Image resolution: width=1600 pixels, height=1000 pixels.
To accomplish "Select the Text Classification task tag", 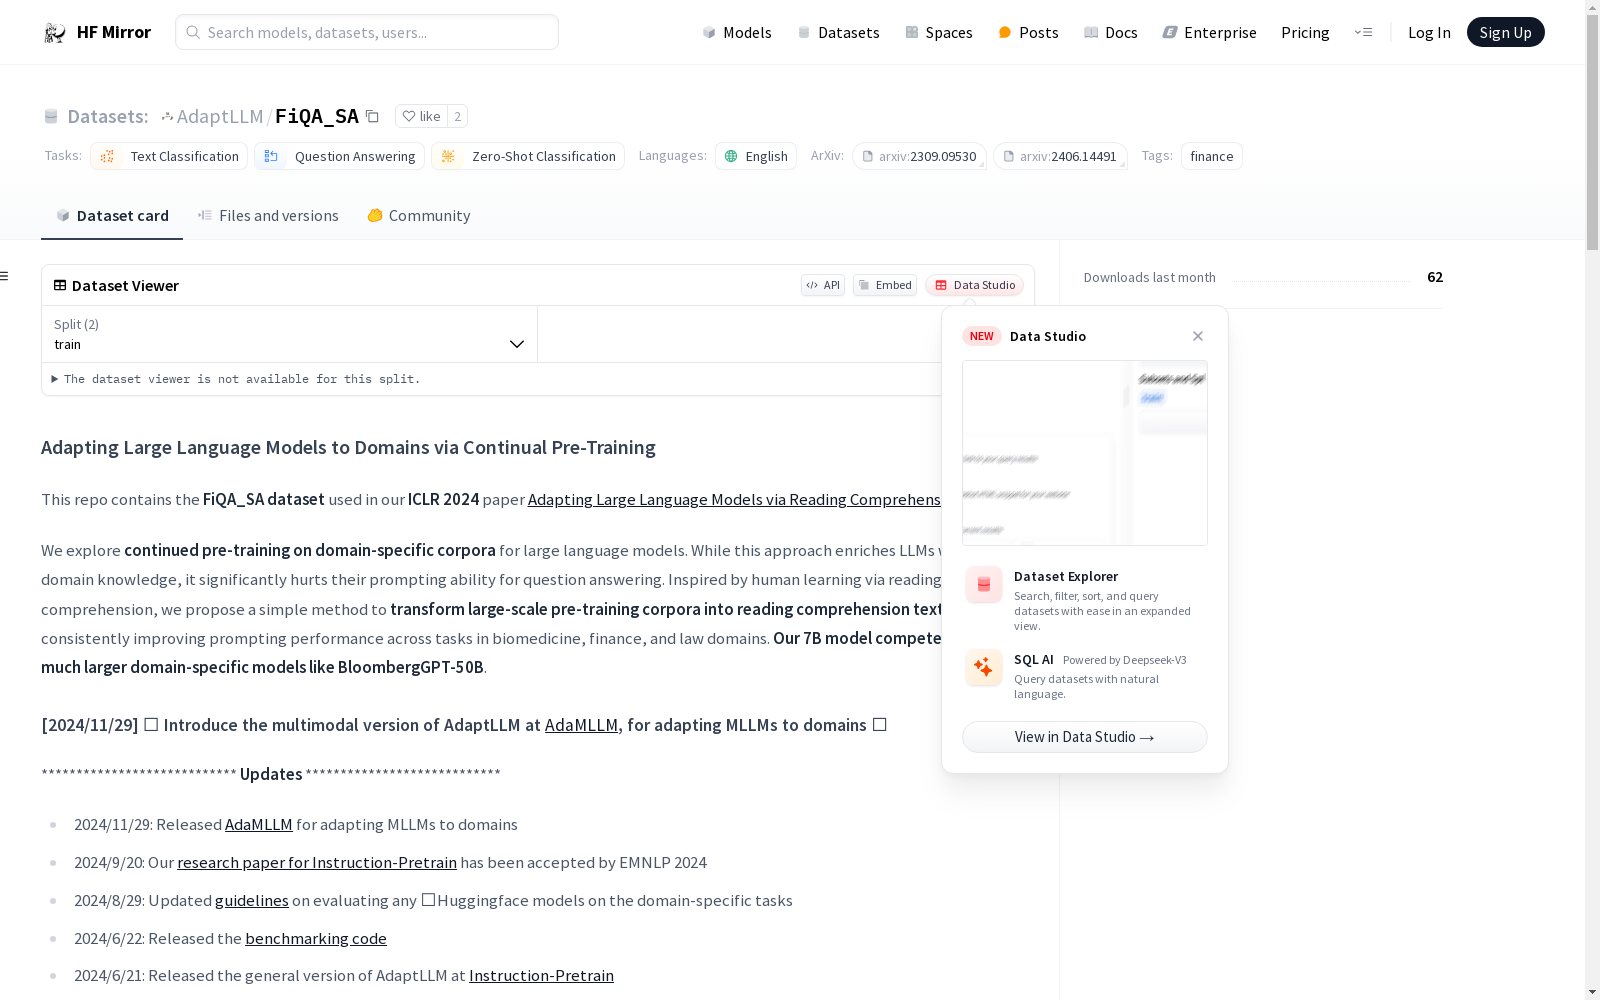I will 169,156.
